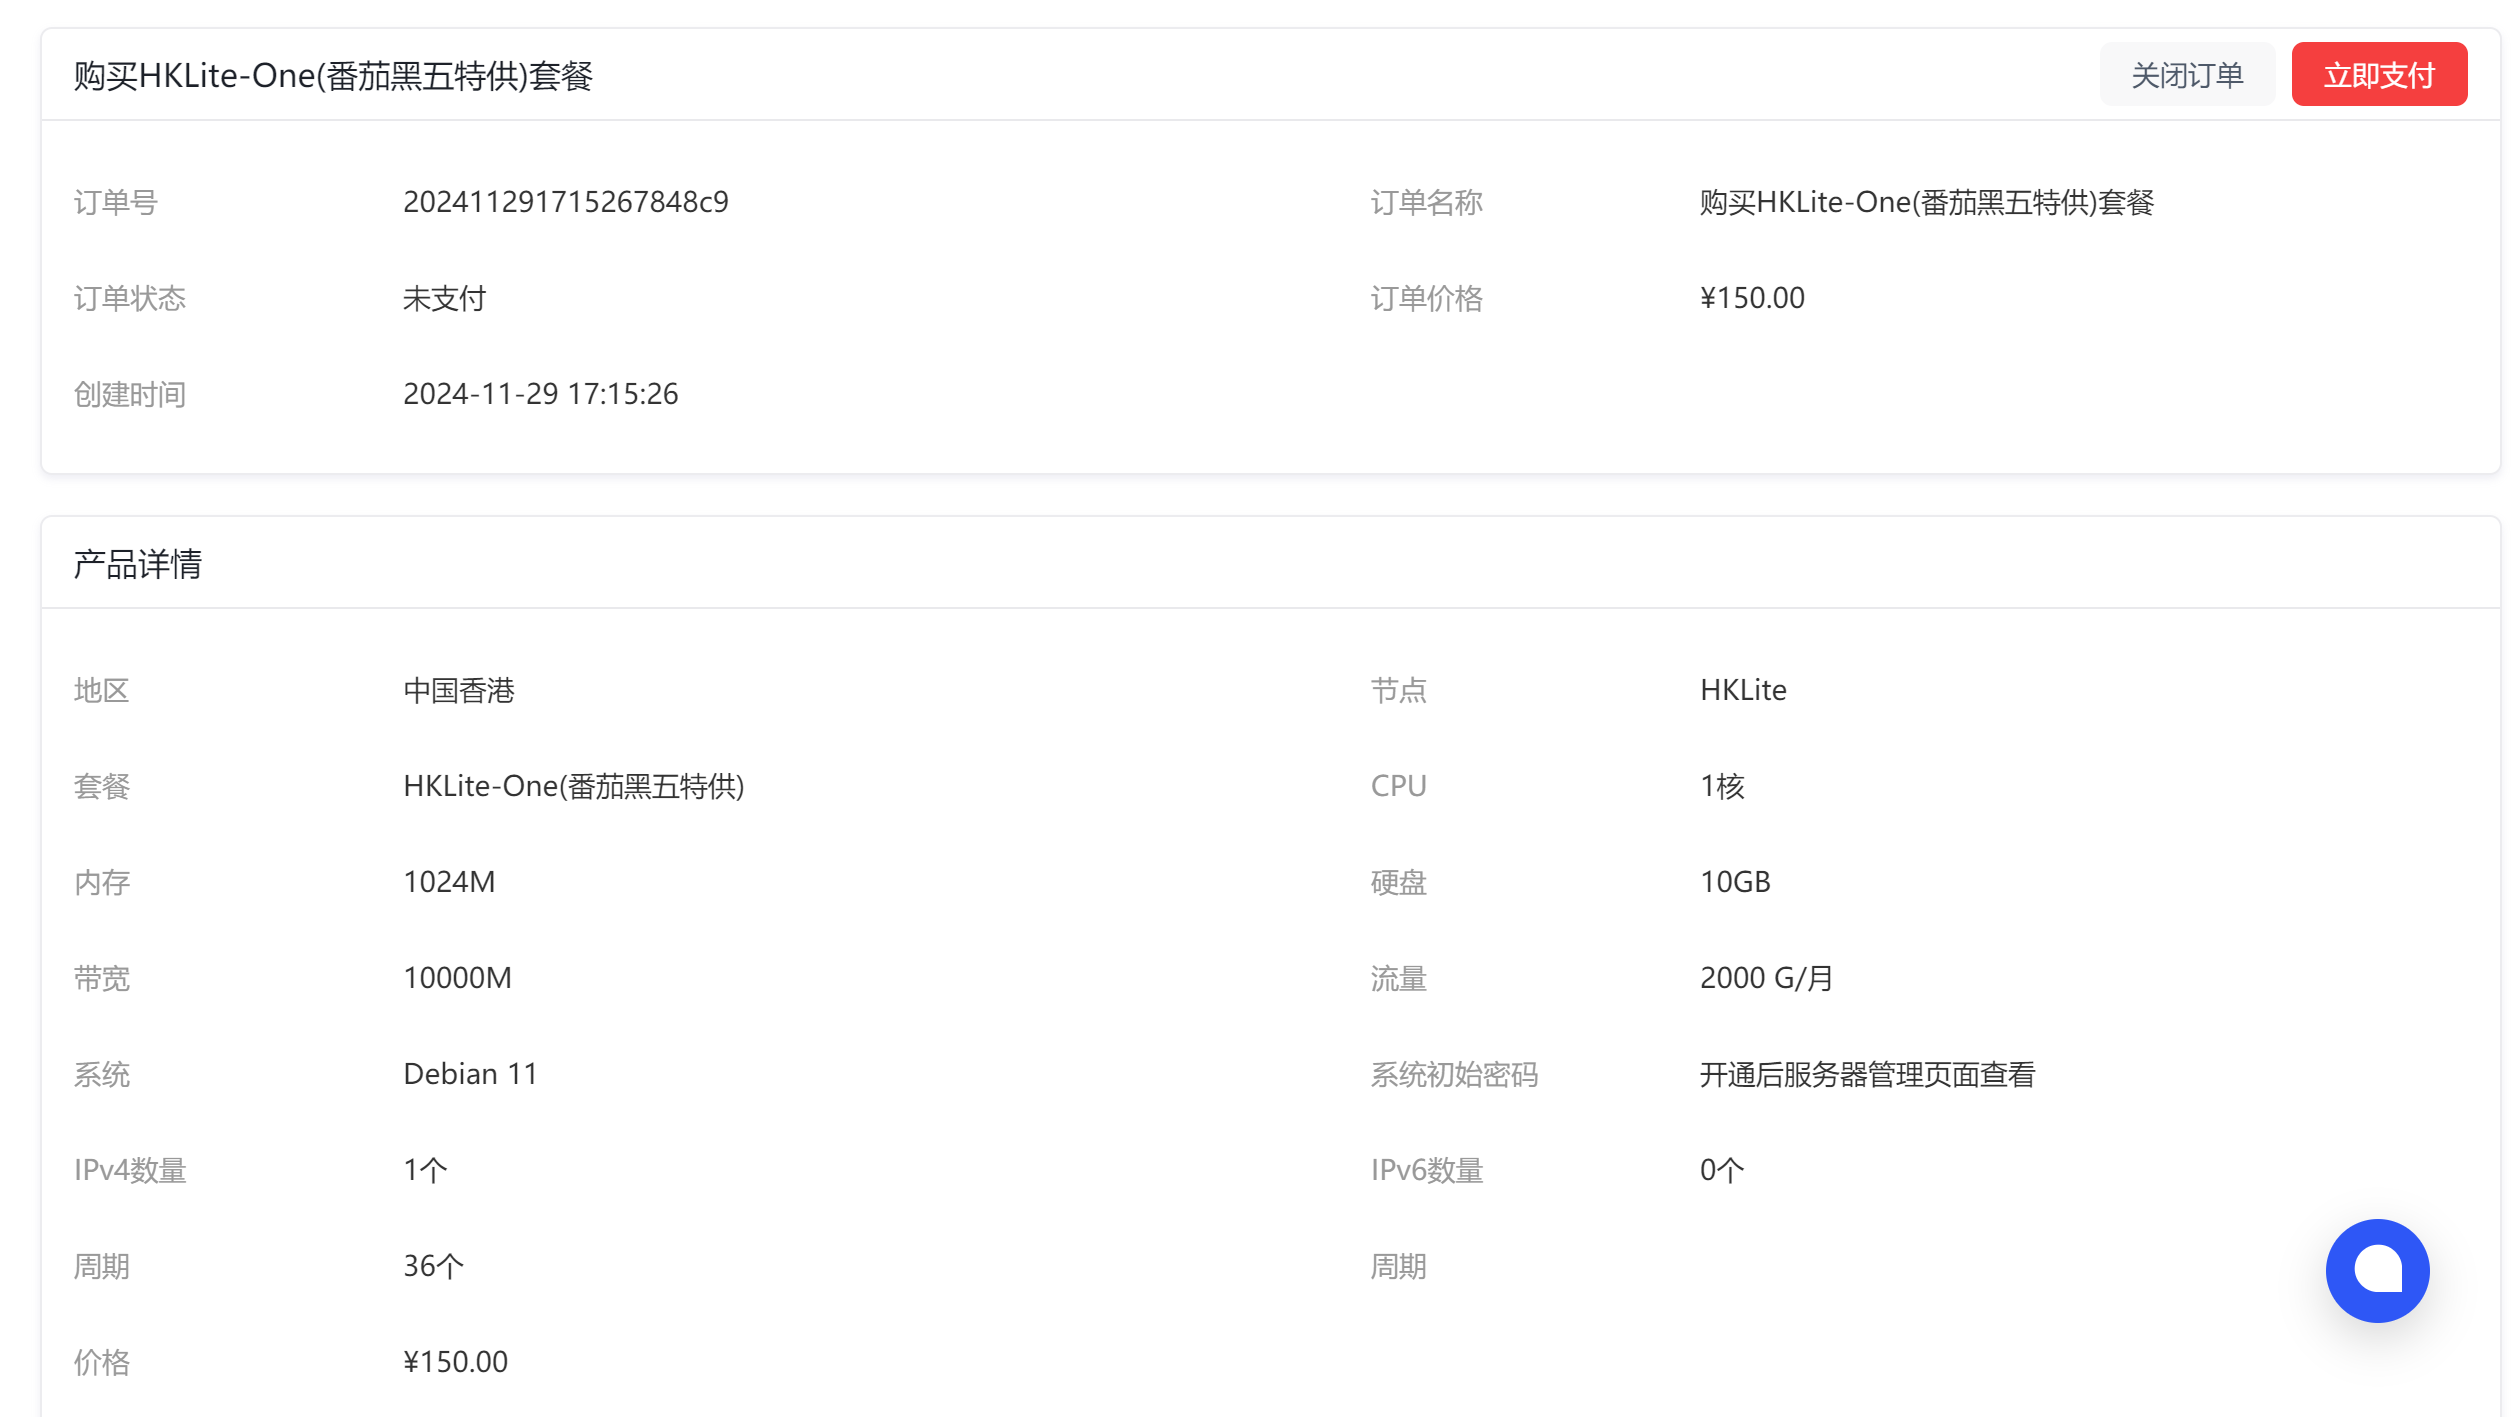The image size is (2512, 1417).
Task: Click the 购买HKLite-One page title heading
Action: coord(333,76)
